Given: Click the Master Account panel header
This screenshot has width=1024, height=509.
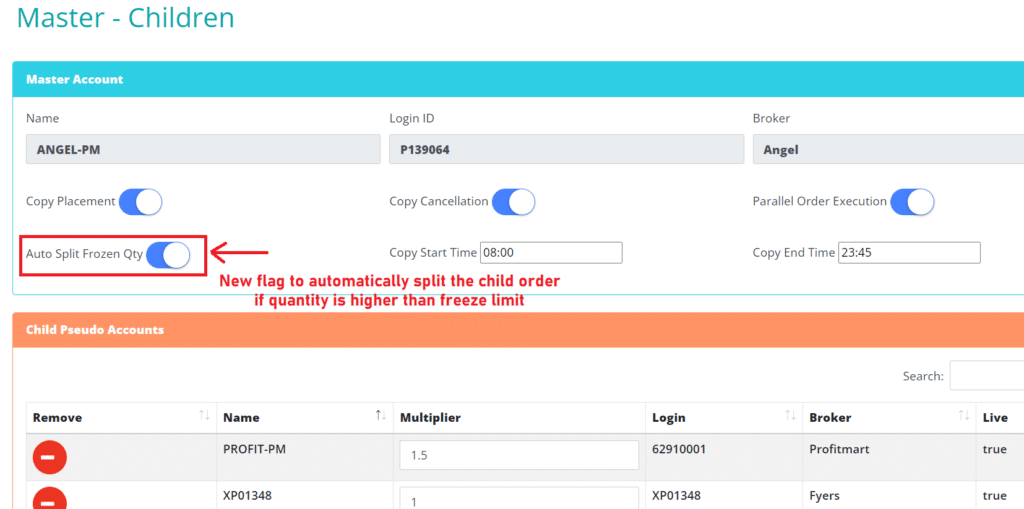Looking at the screenshot, I should point(518,79).
